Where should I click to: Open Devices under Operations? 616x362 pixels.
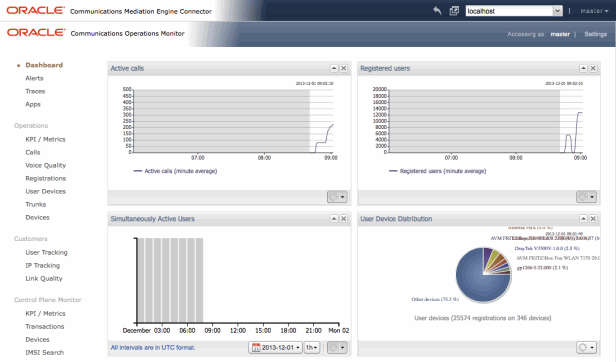point(37,217)
